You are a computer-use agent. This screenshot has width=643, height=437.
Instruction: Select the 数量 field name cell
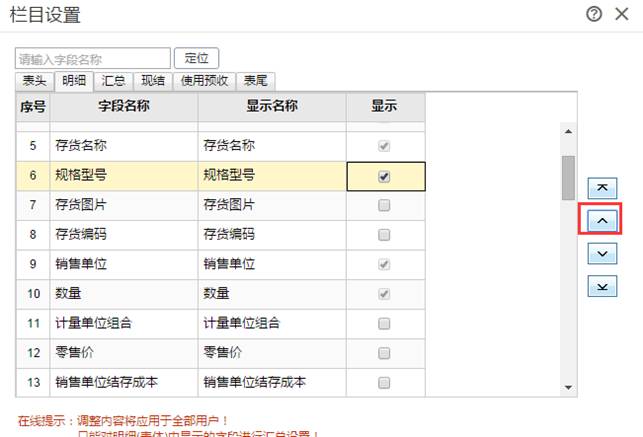pyautogui.click(x=125, y=294)
